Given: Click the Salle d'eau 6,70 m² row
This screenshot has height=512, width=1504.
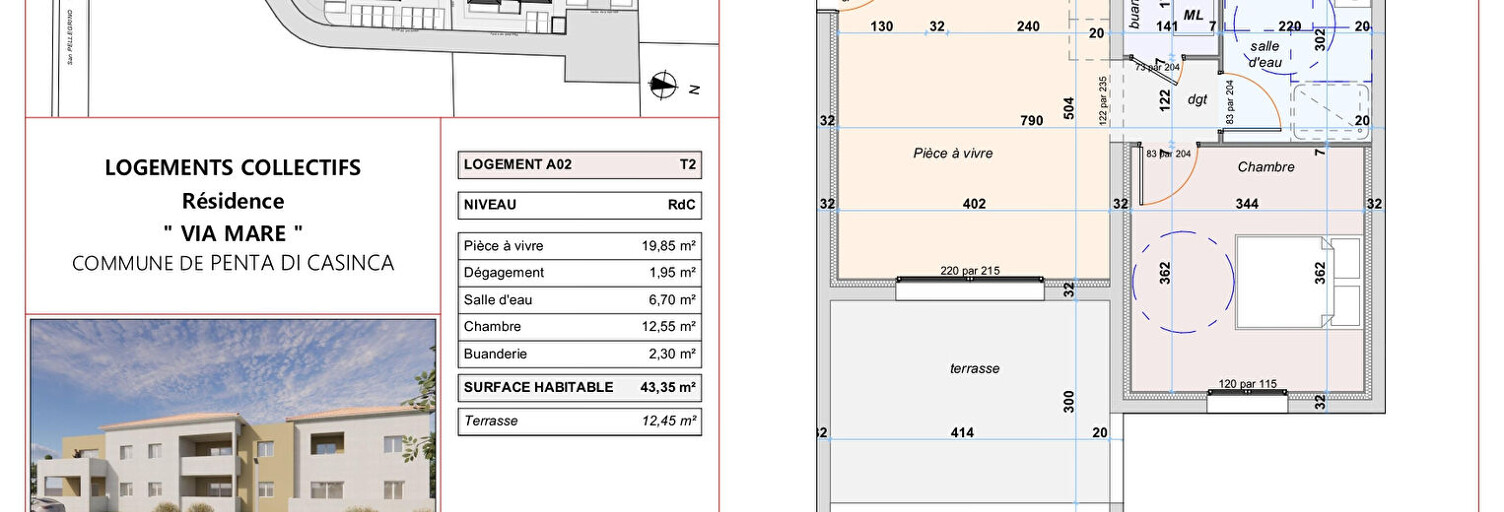Looking at the screenshot, I should point(580,300).
